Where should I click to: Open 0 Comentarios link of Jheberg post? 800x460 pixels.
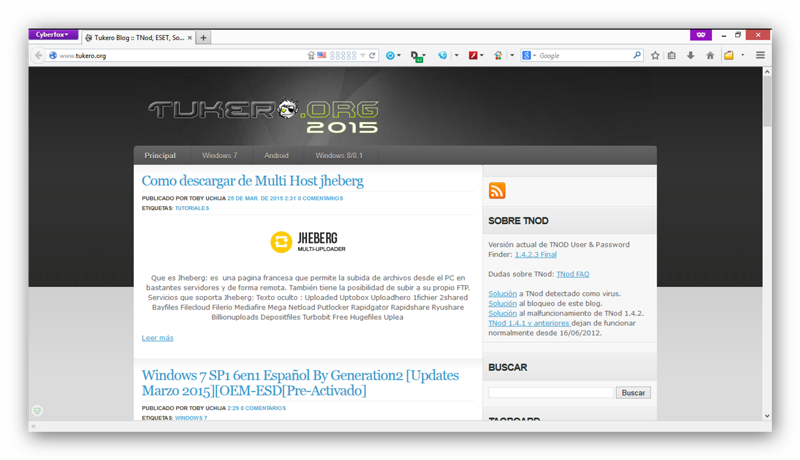(320, 198)
